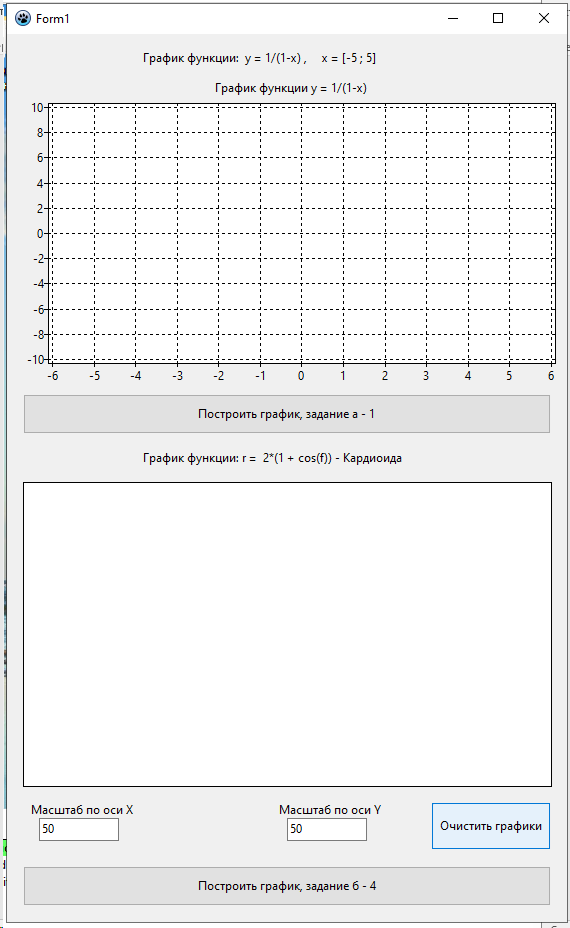The width and height of the screenshot is (570, 928).
Task: Click the y-axis label '10' on the chart
Action: pyautogui.click(x=37, y=108)
